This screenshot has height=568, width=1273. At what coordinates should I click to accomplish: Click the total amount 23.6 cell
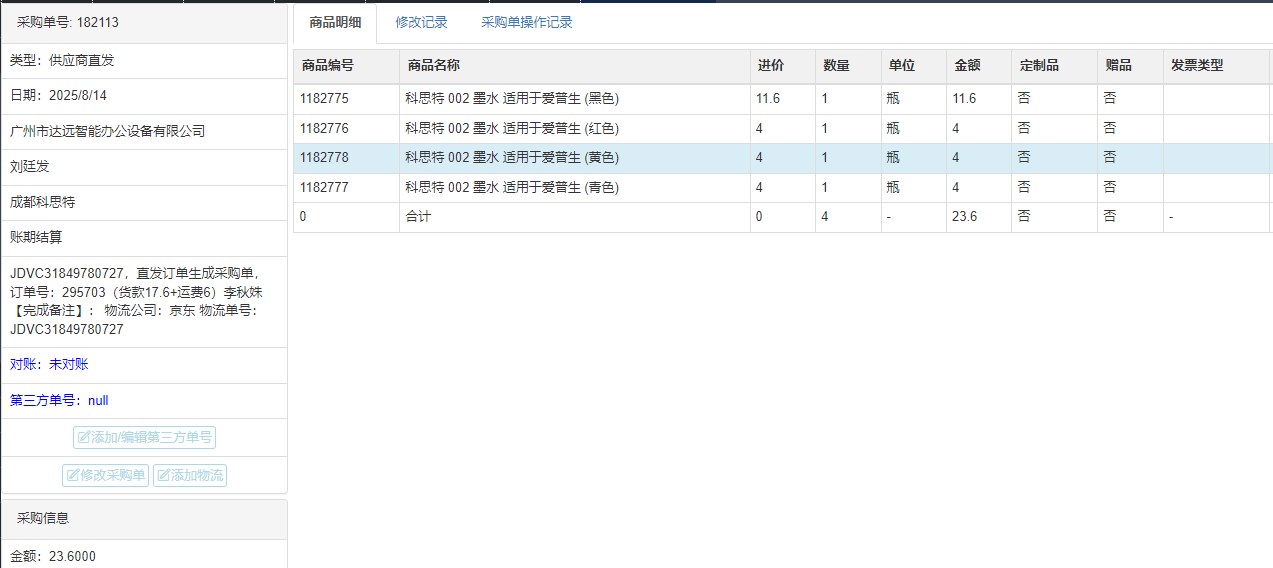(x=979, y=217)
